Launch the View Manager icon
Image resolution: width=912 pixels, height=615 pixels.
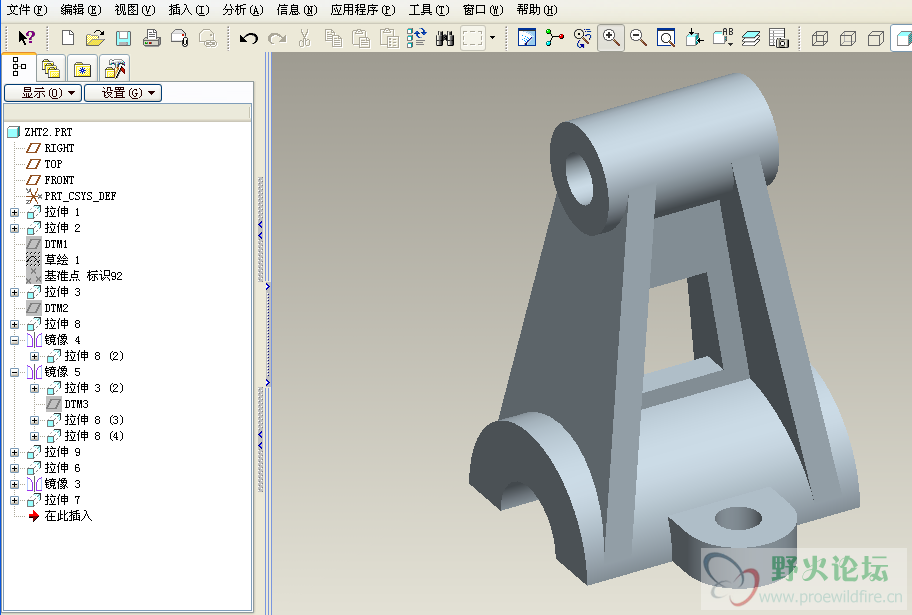pyautogui.click(x=779, y=38)
